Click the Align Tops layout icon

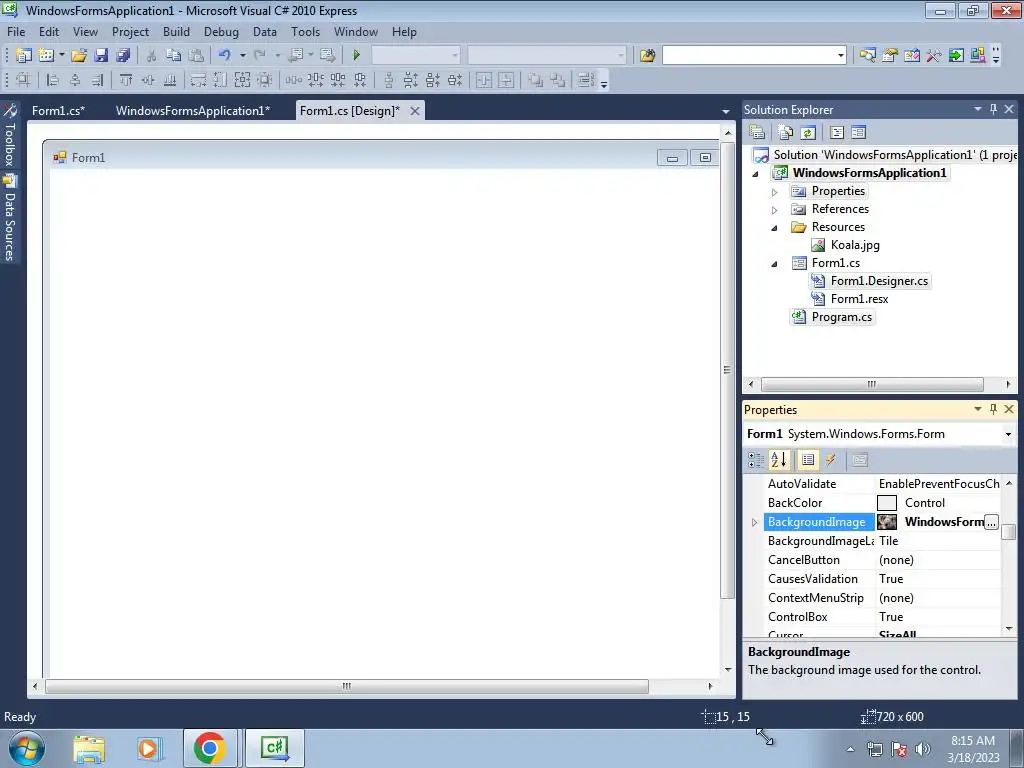tap(126, 80)
